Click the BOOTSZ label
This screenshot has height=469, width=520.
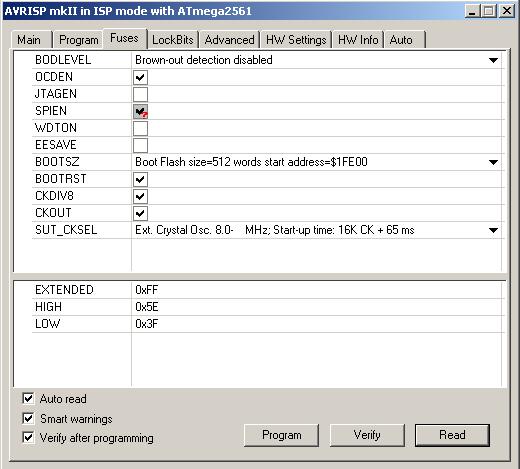pyautogui.click(x=57, y=162)
